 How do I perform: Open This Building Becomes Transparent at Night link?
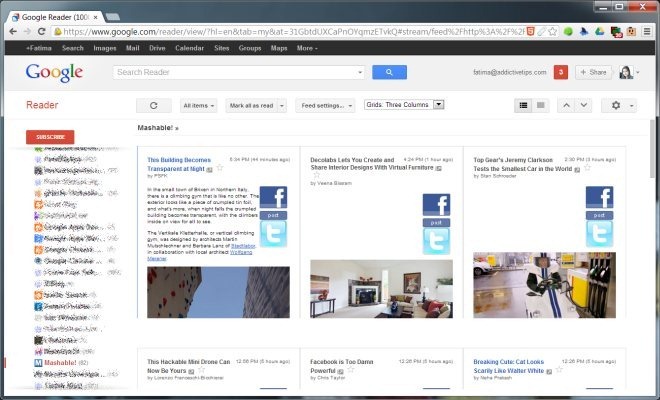point(179,164)
